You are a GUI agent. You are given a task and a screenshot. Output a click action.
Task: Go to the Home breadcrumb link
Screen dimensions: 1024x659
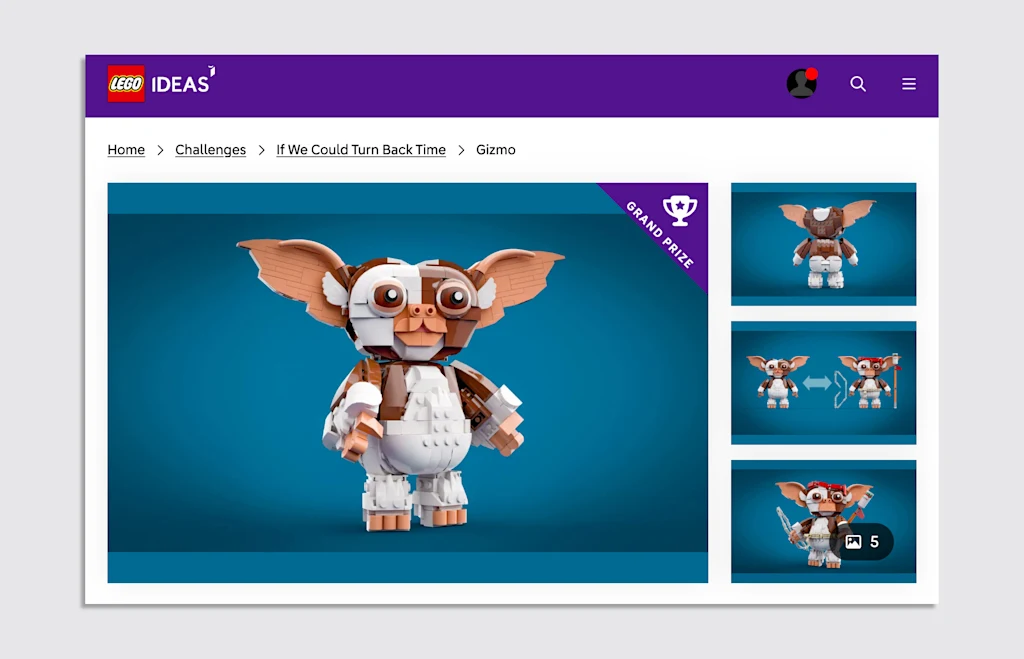[126, 150]
